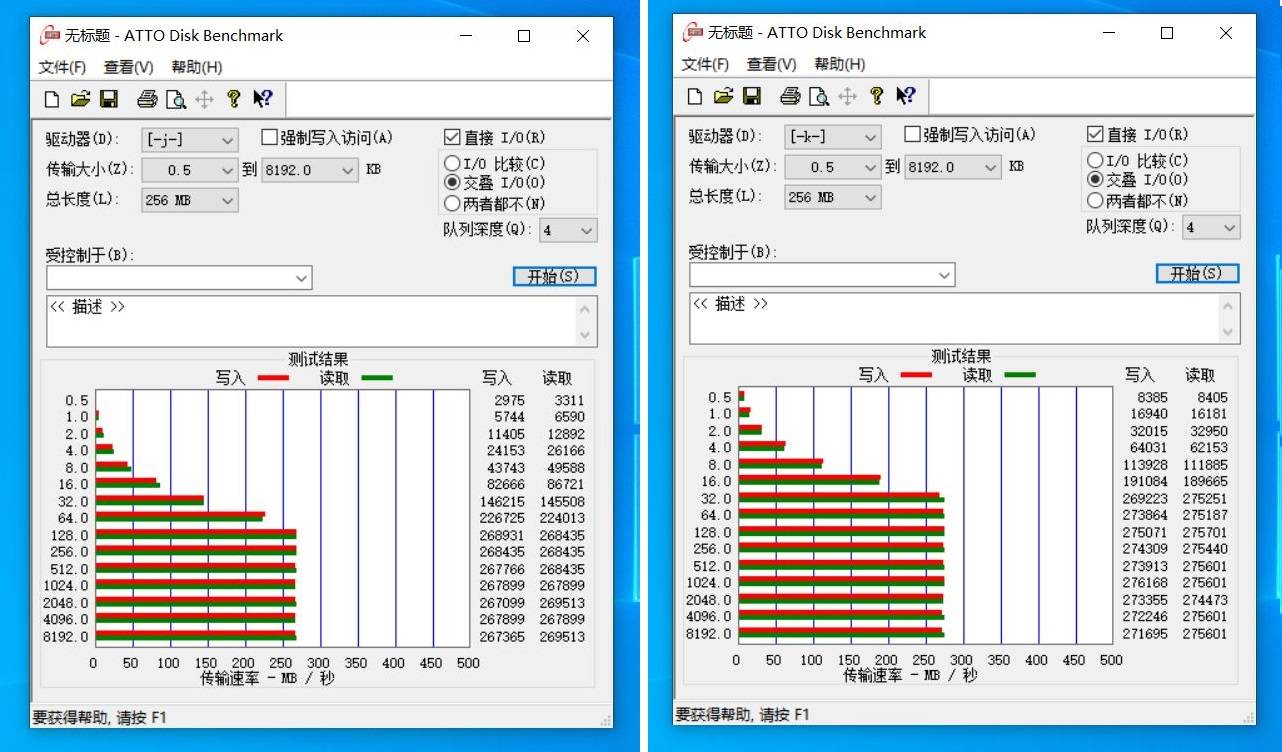Screen dimensions: 1282x752
Task: Open queue depth dropdown in right window
Action: [1211, 227]
